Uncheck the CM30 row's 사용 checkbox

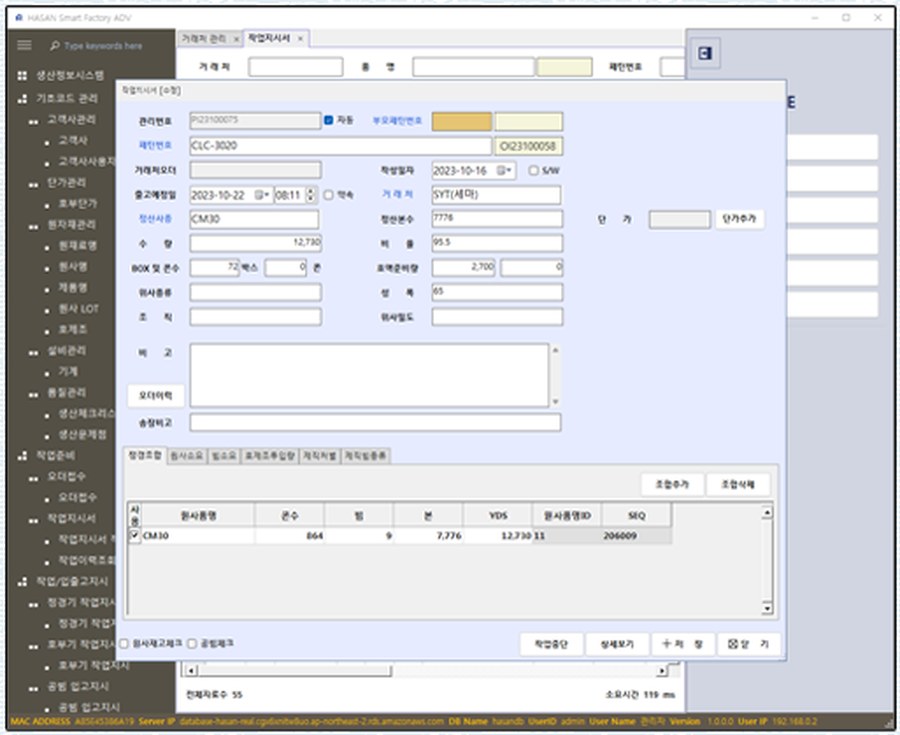(x=134, y=535)
